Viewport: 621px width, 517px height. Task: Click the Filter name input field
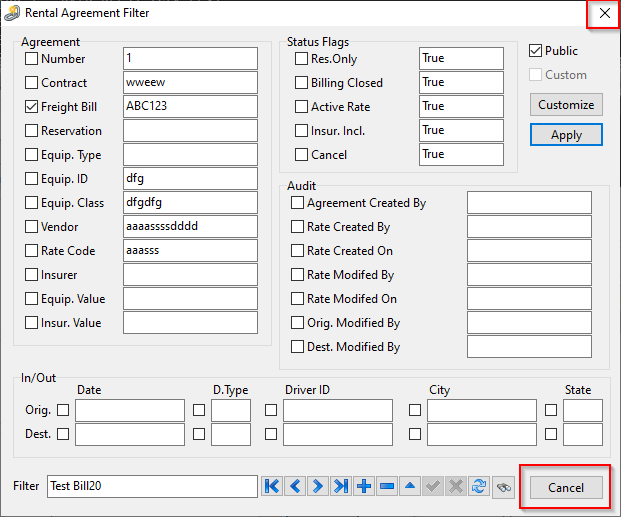[x=152, y=486]
